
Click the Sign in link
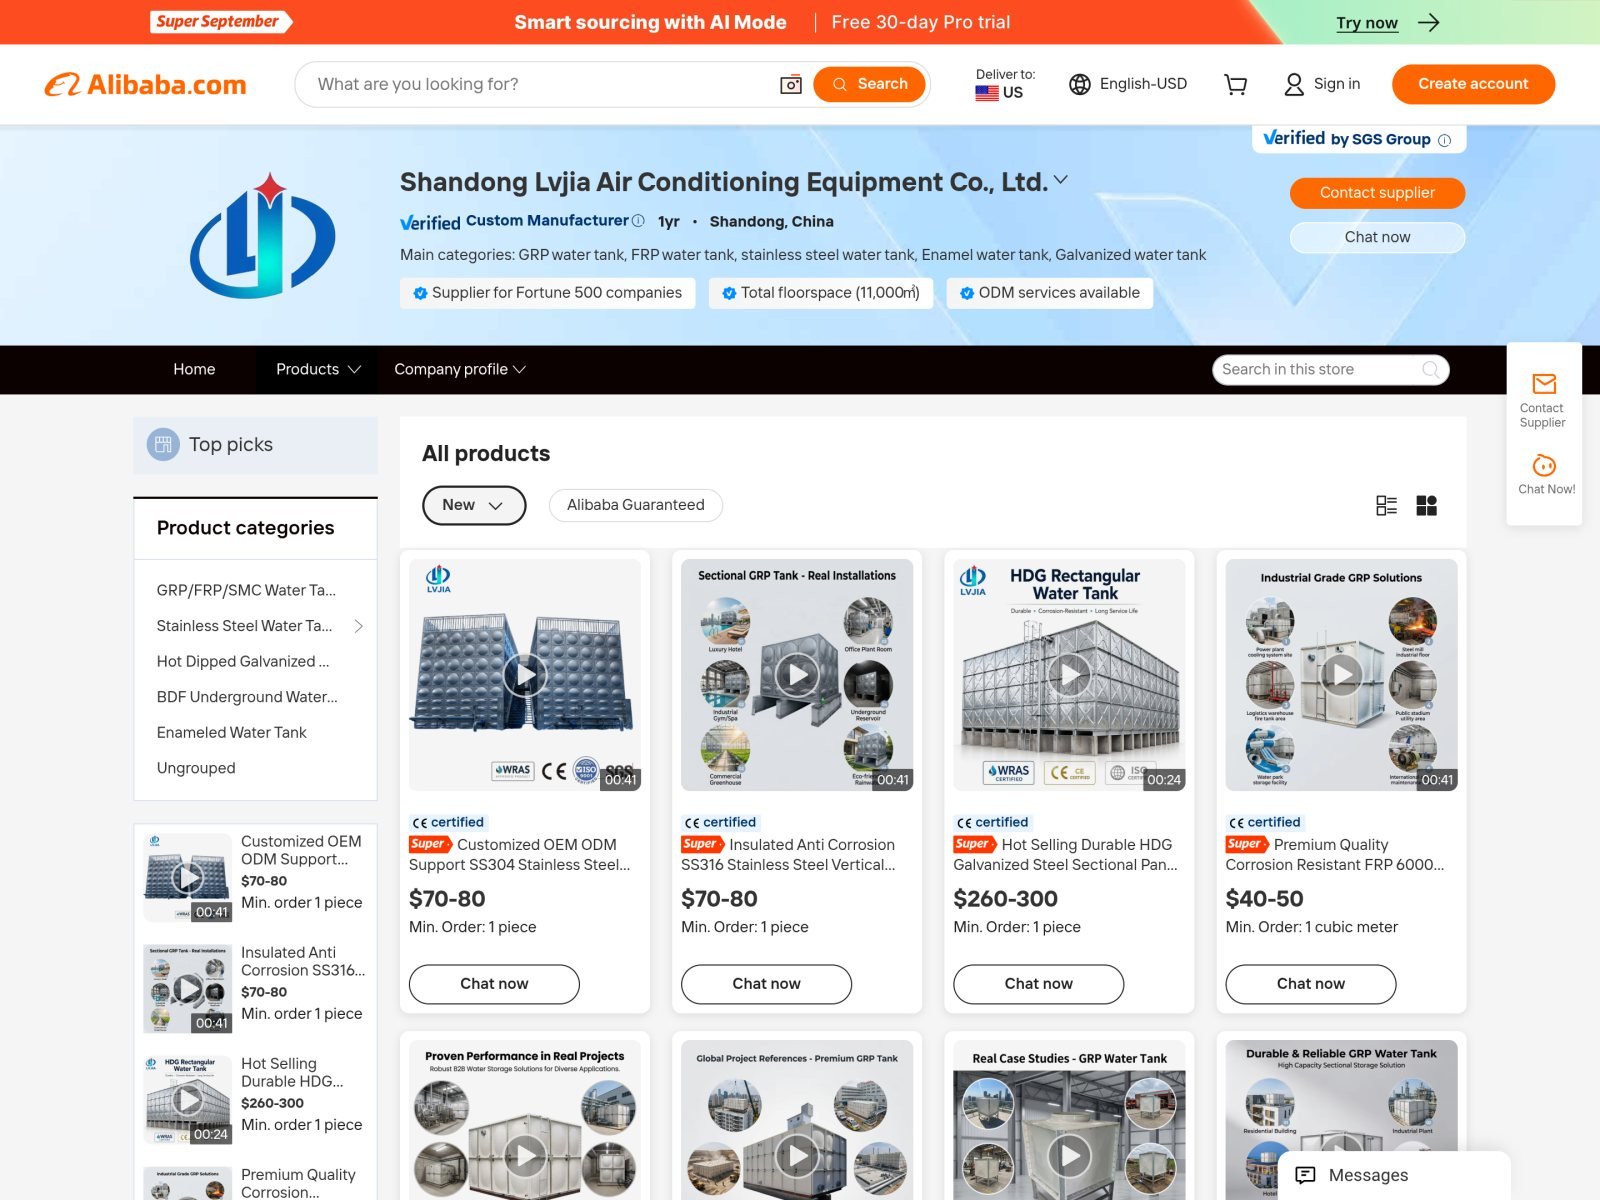(1322, 84)
